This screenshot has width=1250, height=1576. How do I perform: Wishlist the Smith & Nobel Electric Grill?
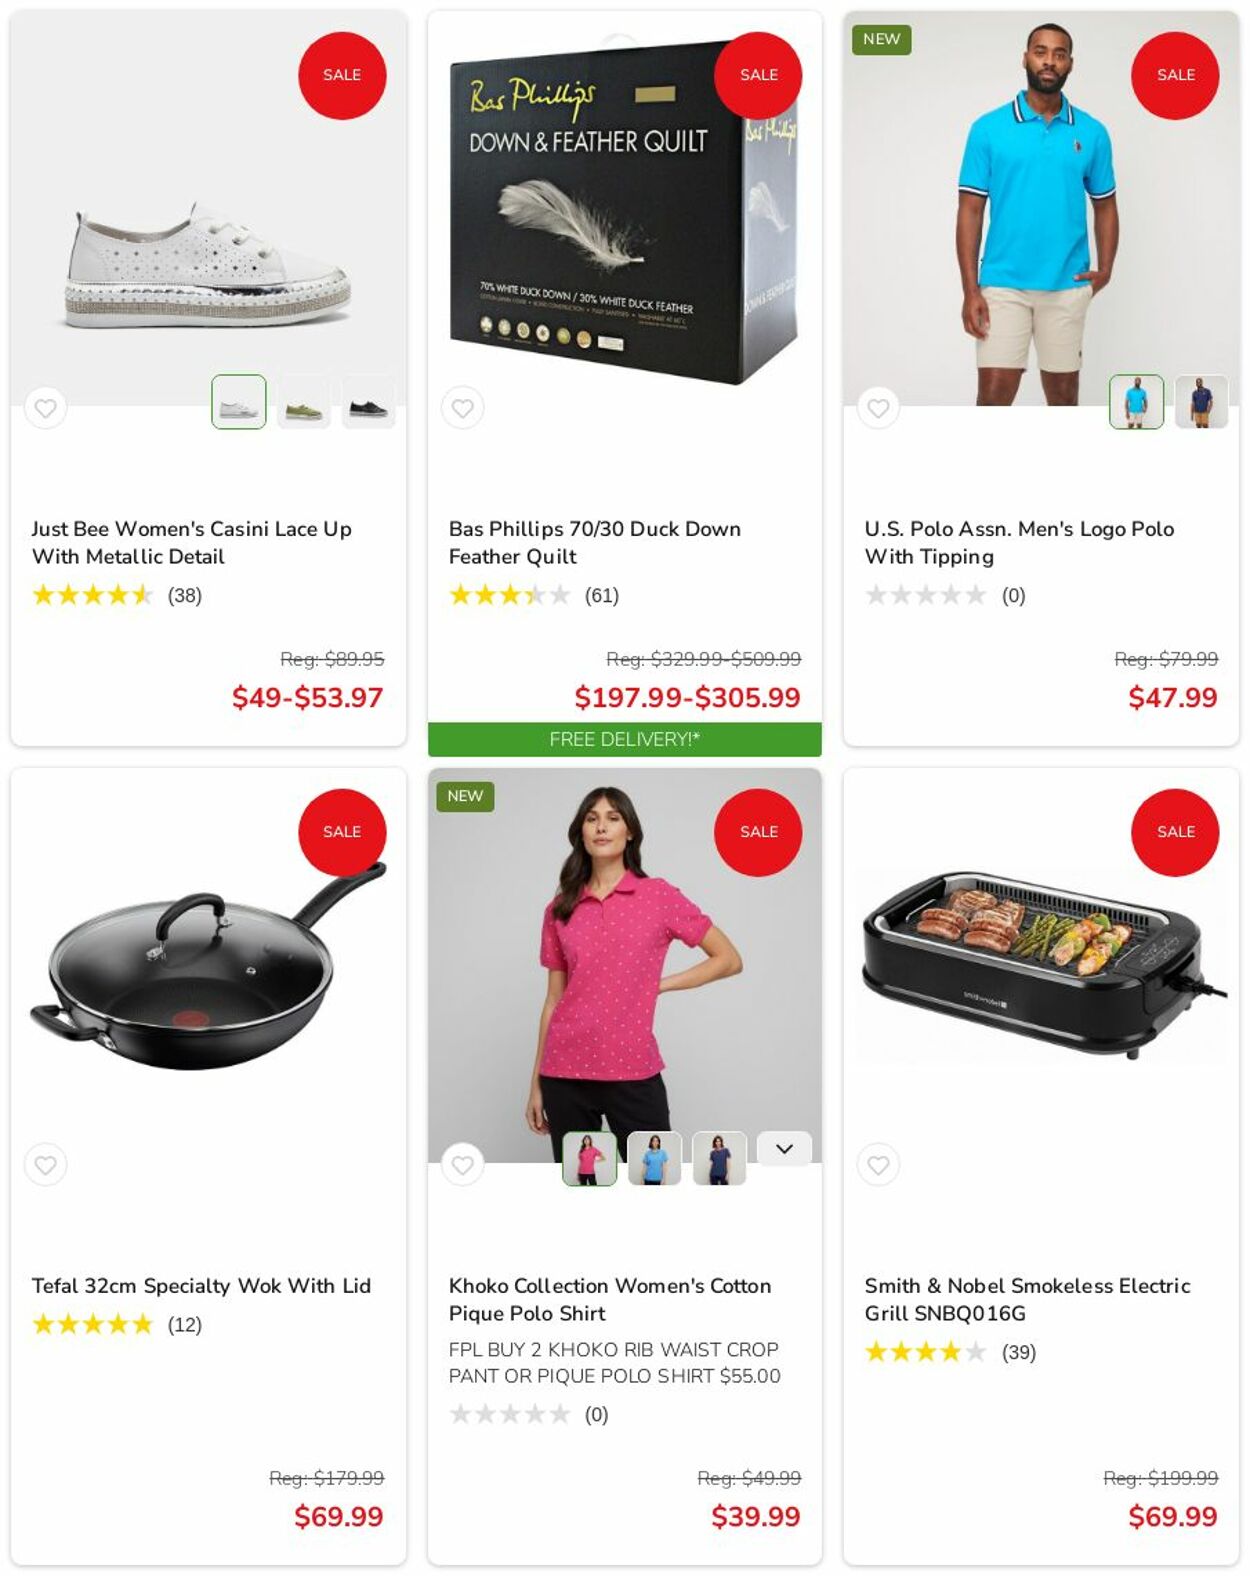click(878, 1165)
